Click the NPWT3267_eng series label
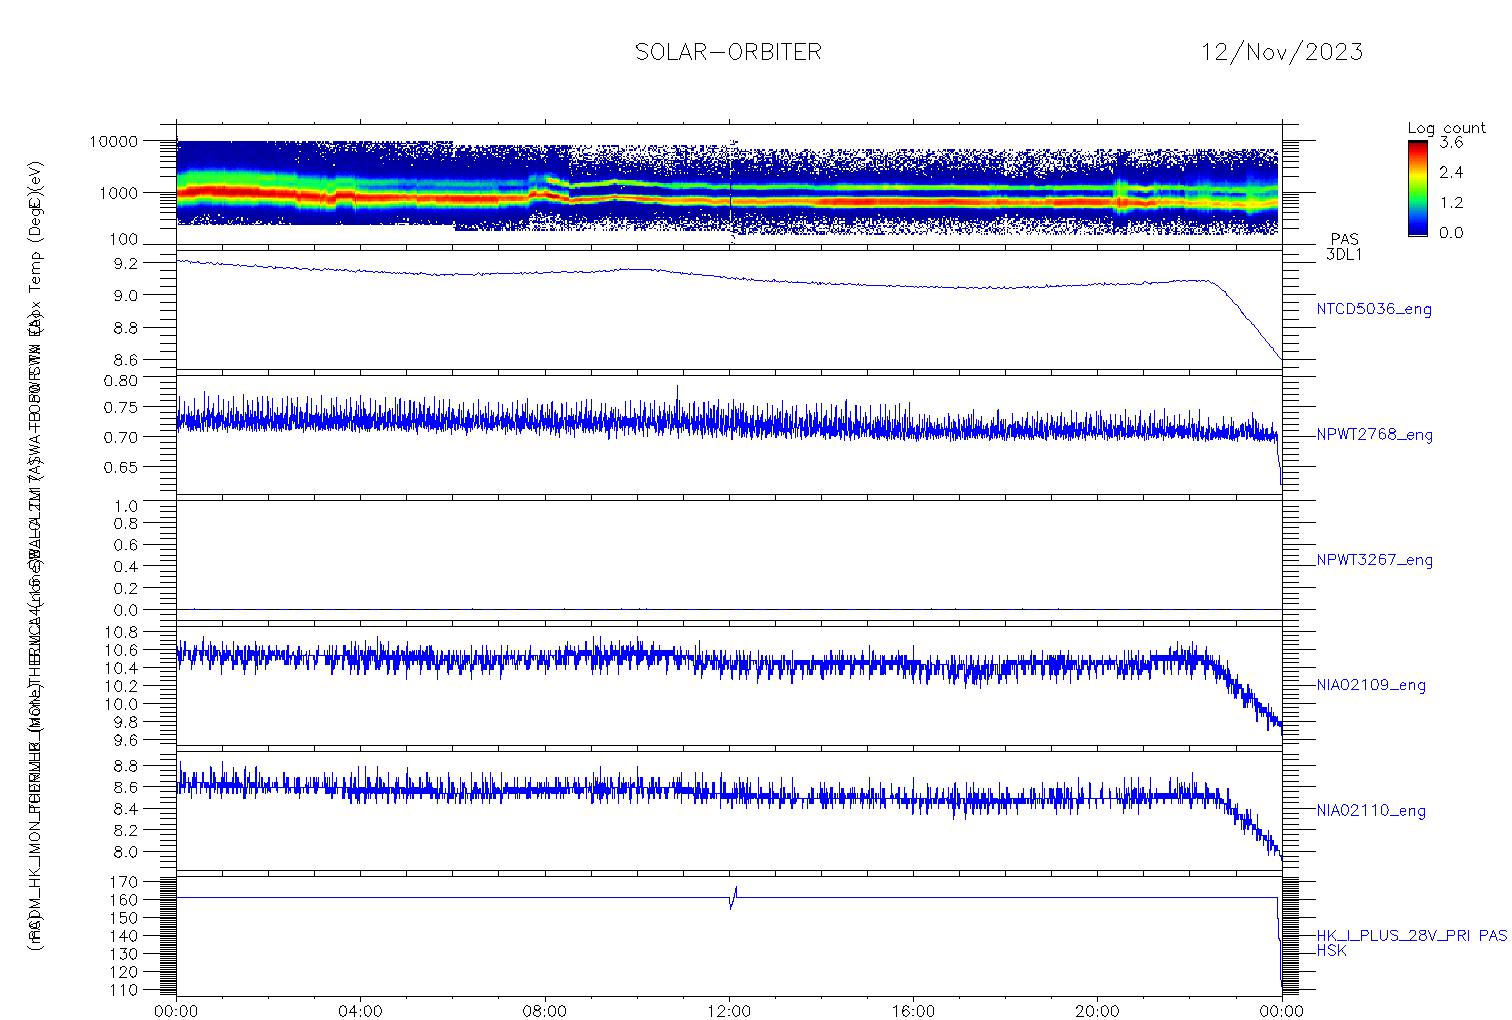The image size is (1512, 1020). (x=1375, y=560)
